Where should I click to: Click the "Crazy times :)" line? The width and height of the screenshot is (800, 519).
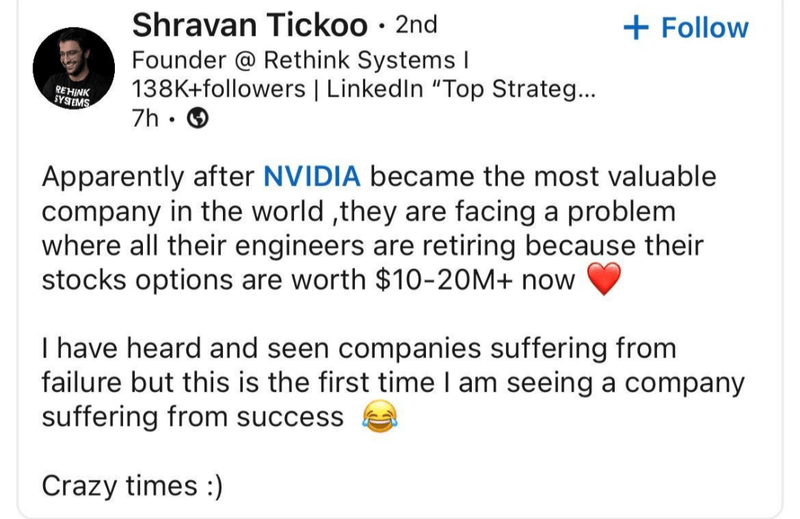pyautogui.click(x=132, y=487)
